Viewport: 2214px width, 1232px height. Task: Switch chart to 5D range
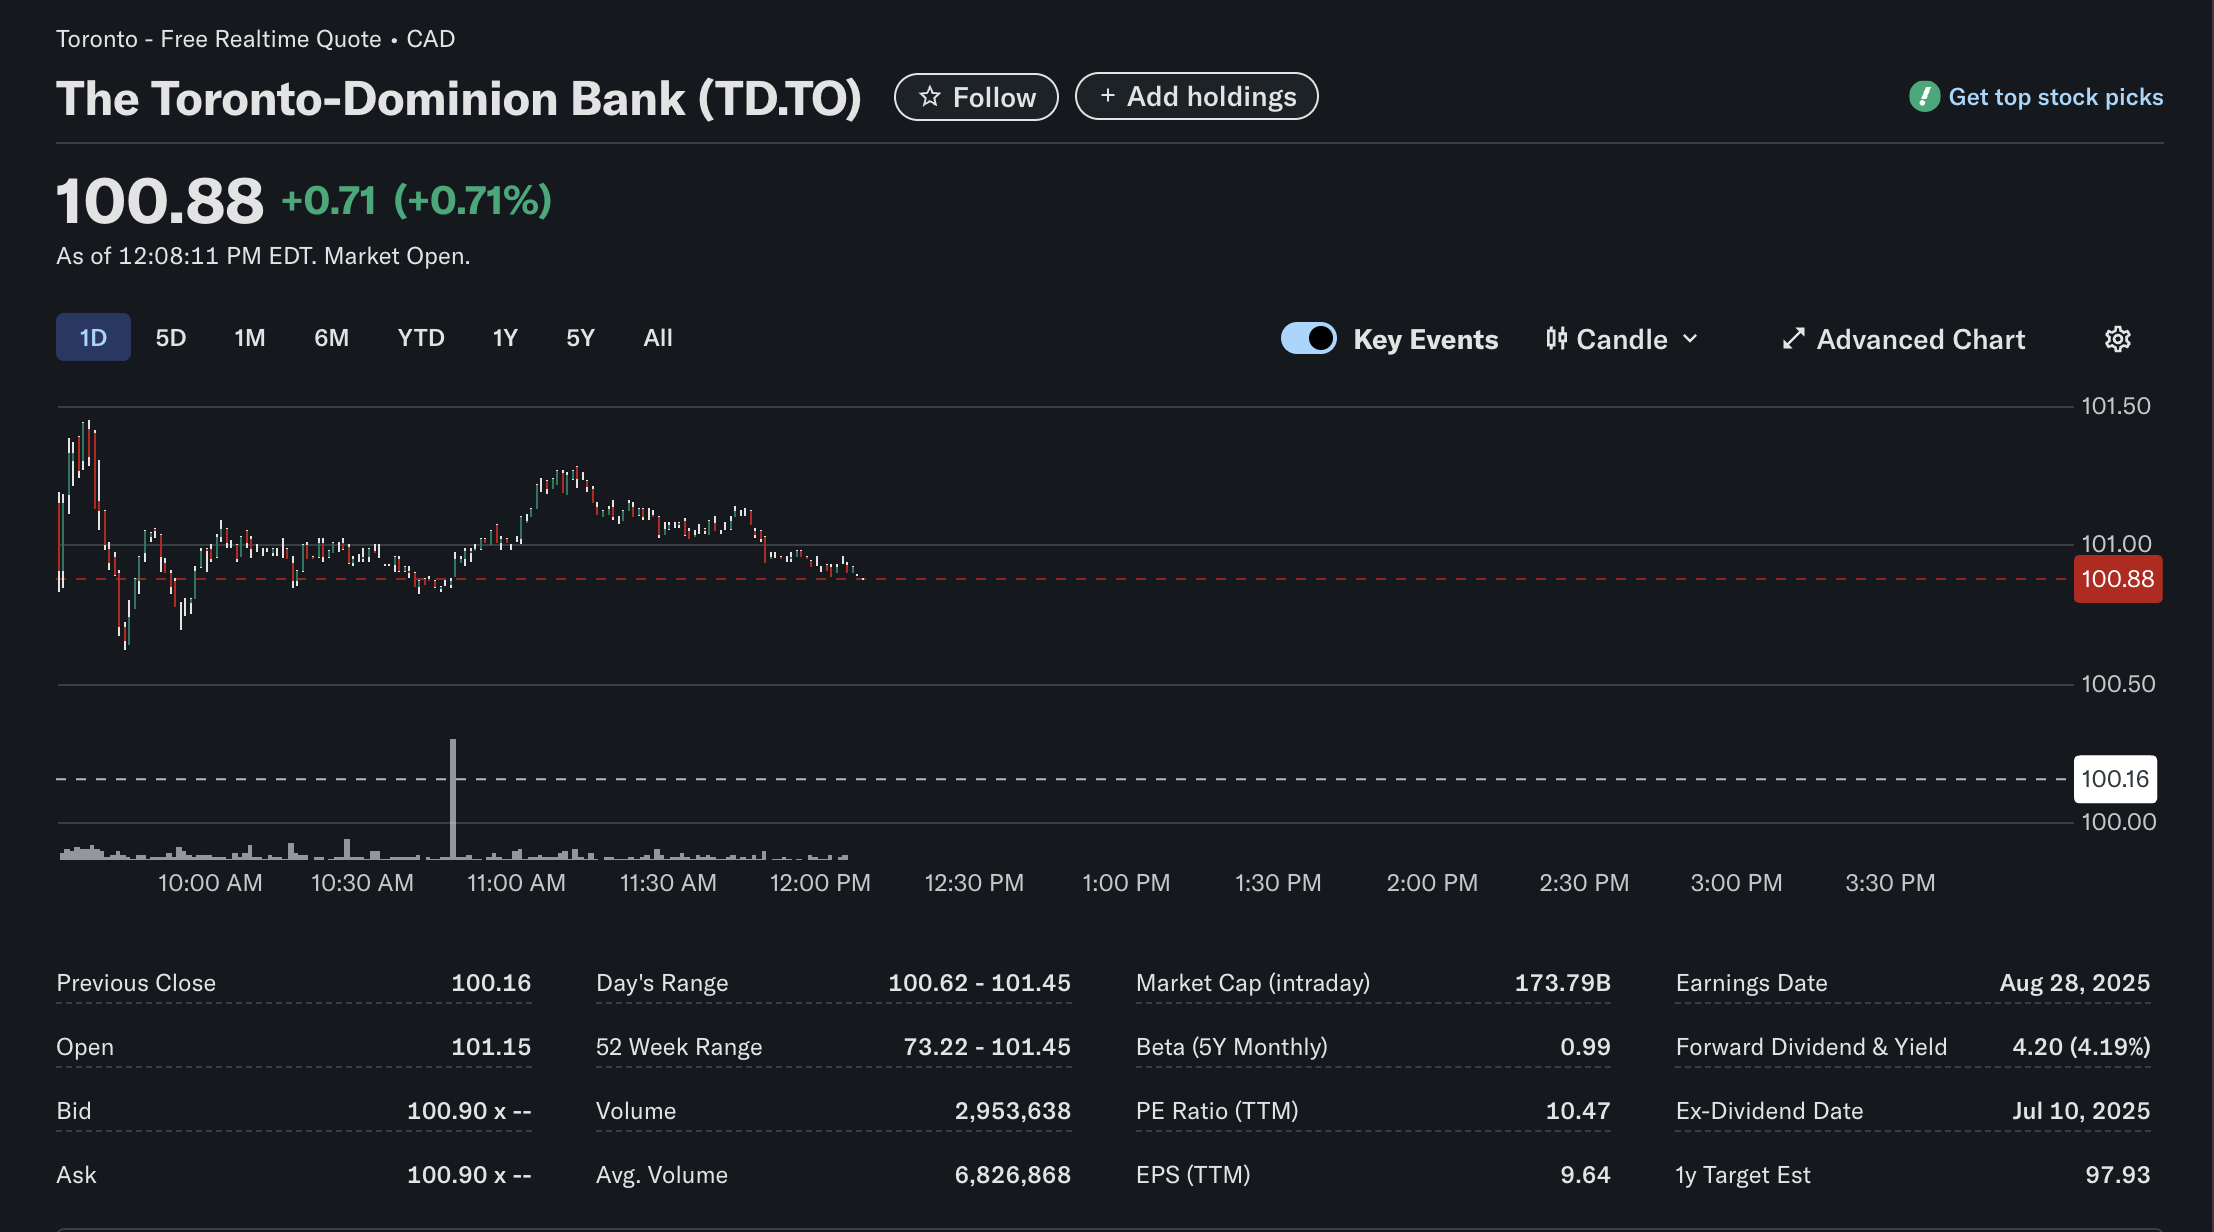click(171, 338)
